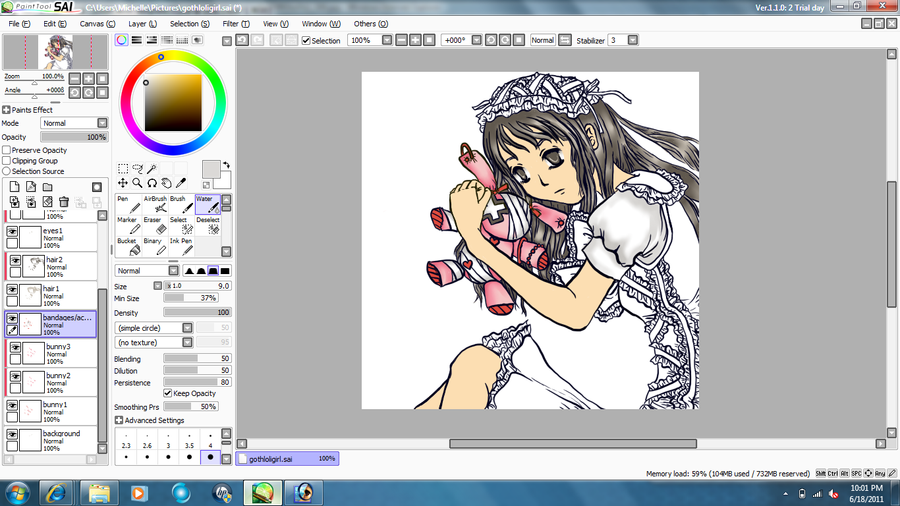
Task: Choose the Deselect pen tool
Action: coord(208,225)
